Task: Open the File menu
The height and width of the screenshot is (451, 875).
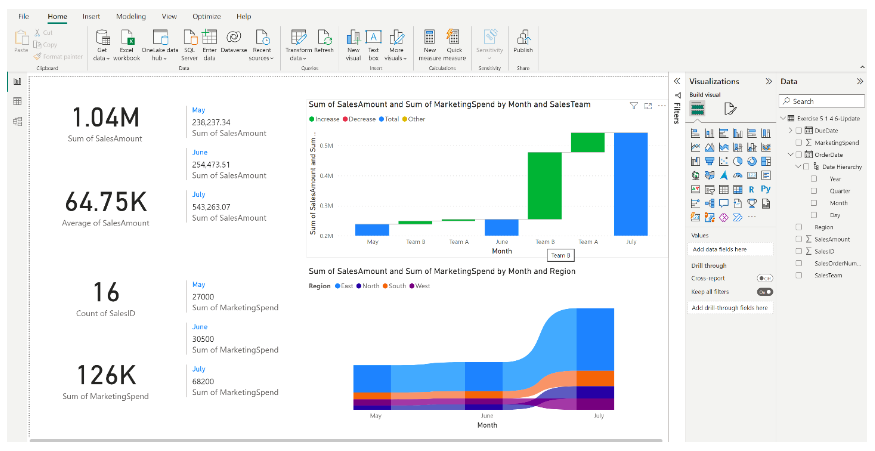Action: tap(23, 17)
